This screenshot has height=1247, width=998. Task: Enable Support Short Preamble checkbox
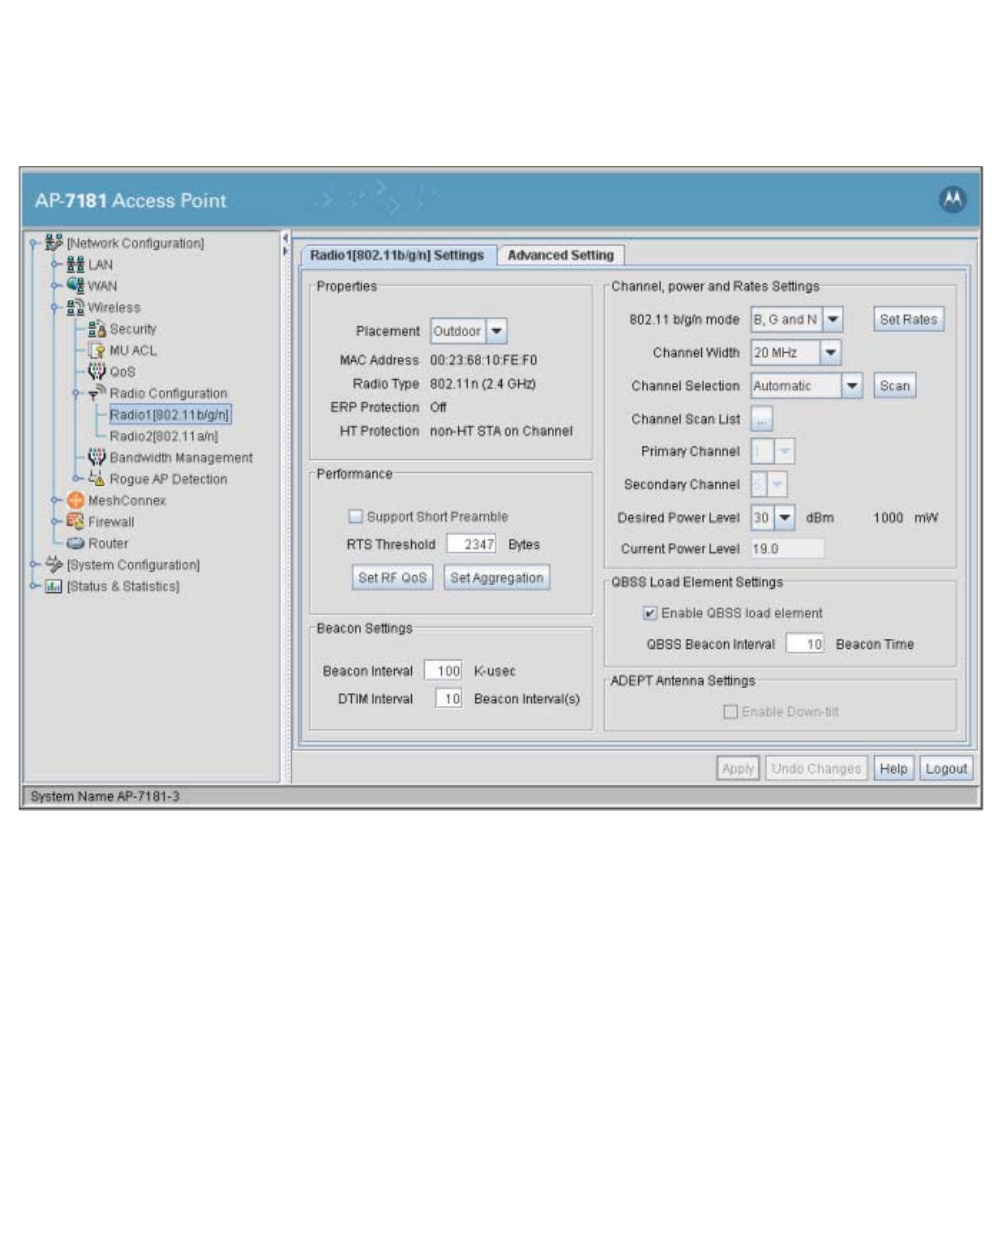[x=355, y=517]
